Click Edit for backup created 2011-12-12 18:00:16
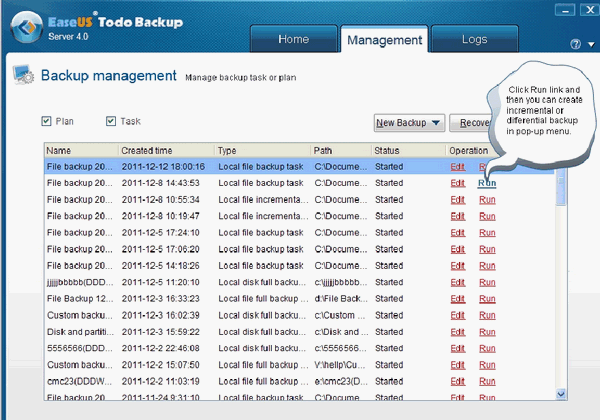The width and height of the screenshot is (600, 420). point(458,167)
